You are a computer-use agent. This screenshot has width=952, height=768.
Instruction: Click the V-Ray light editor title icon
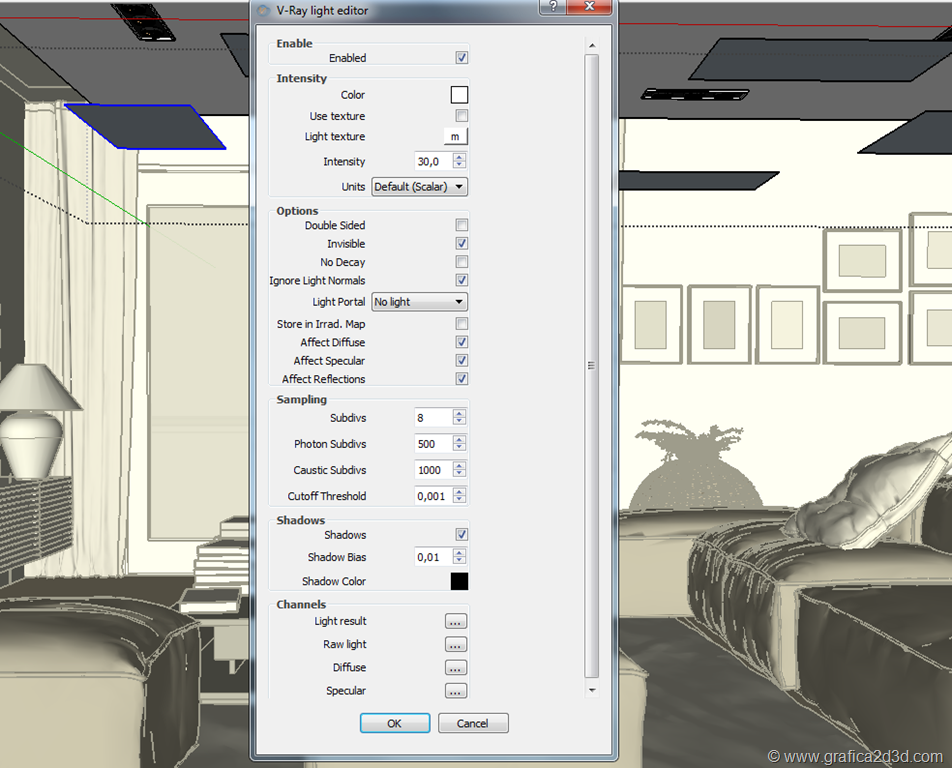coord(263,10)
